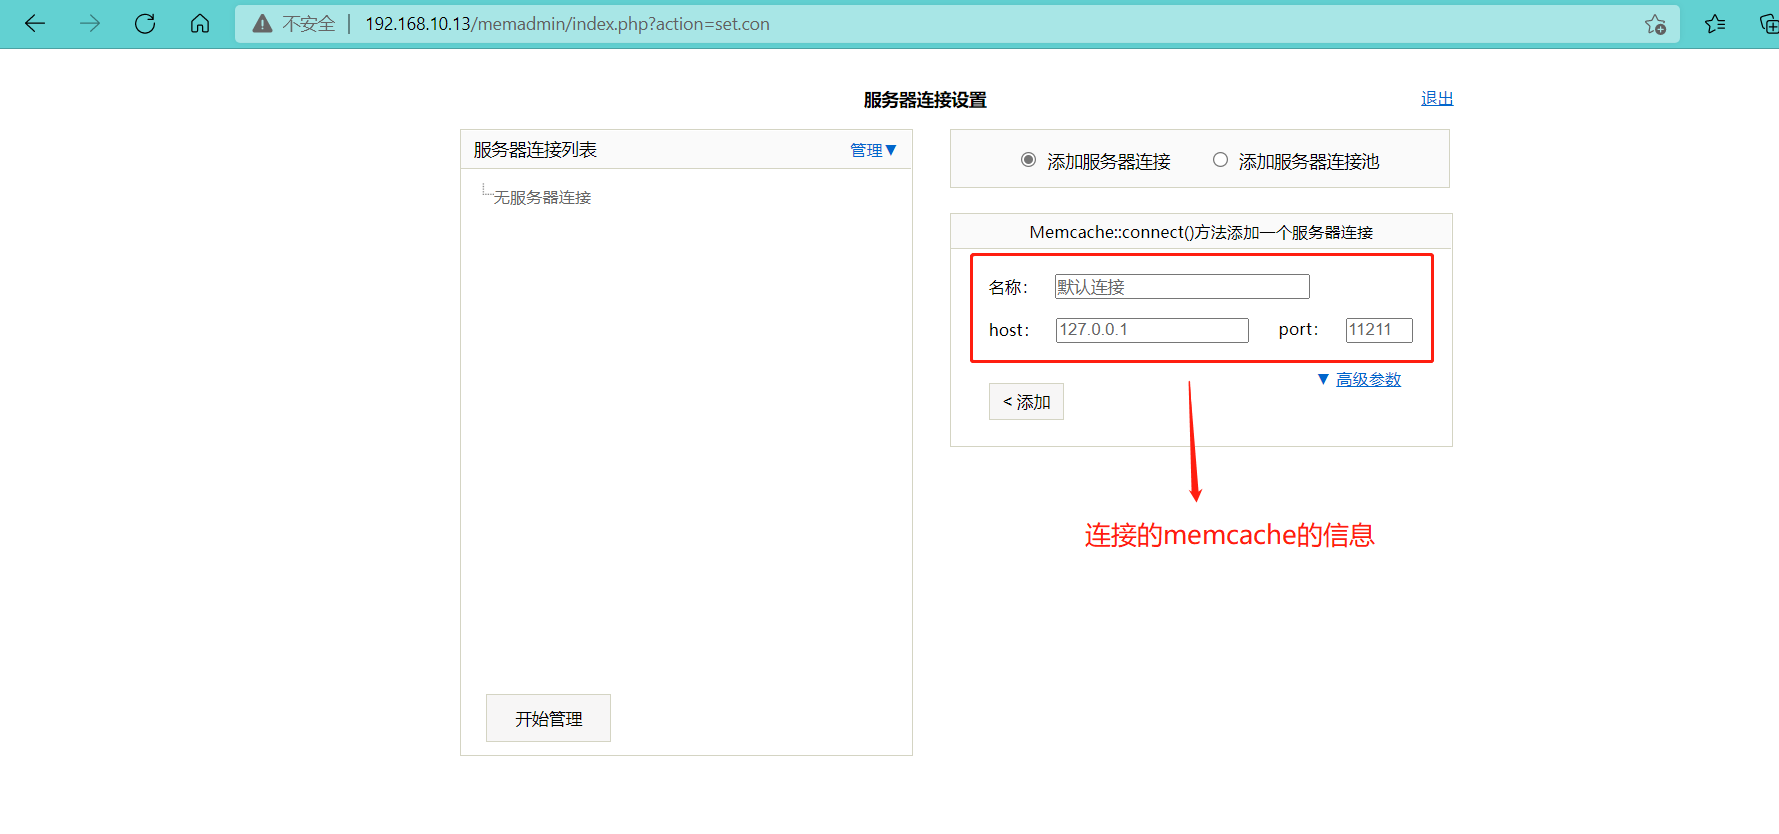Select the 添加服务器连接池 radio option
This screenshot has width=1779, height=834.
(1220, 160)
